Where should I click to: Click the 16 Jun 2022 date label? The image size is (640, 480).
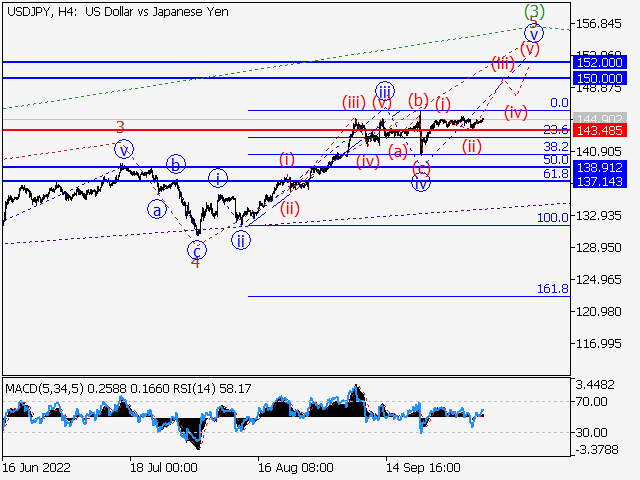[x=37, y=468]
